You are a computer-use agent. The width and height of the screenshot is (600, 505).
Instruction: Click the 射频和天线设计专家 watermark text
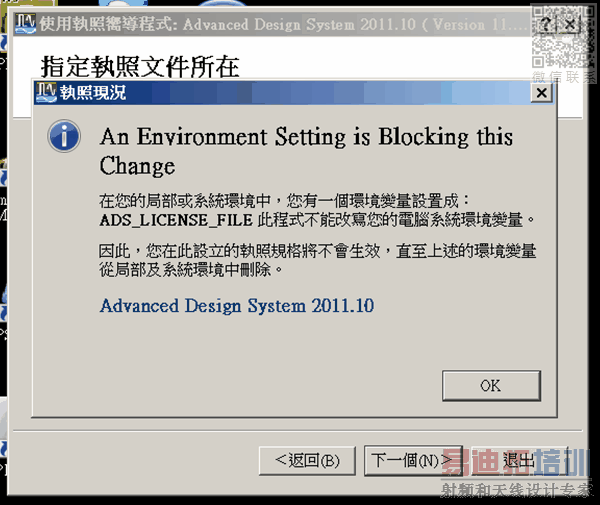coord(513,490)
